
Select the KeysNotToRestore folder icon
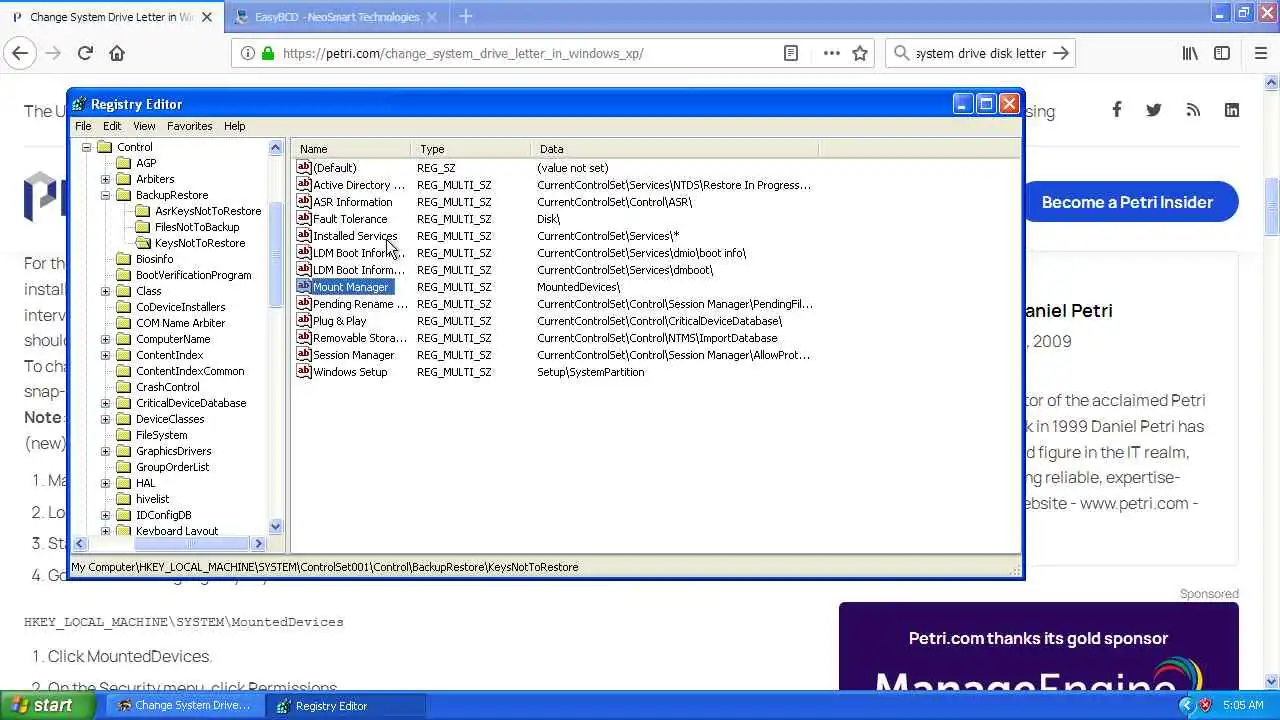(x=143, y=243)
